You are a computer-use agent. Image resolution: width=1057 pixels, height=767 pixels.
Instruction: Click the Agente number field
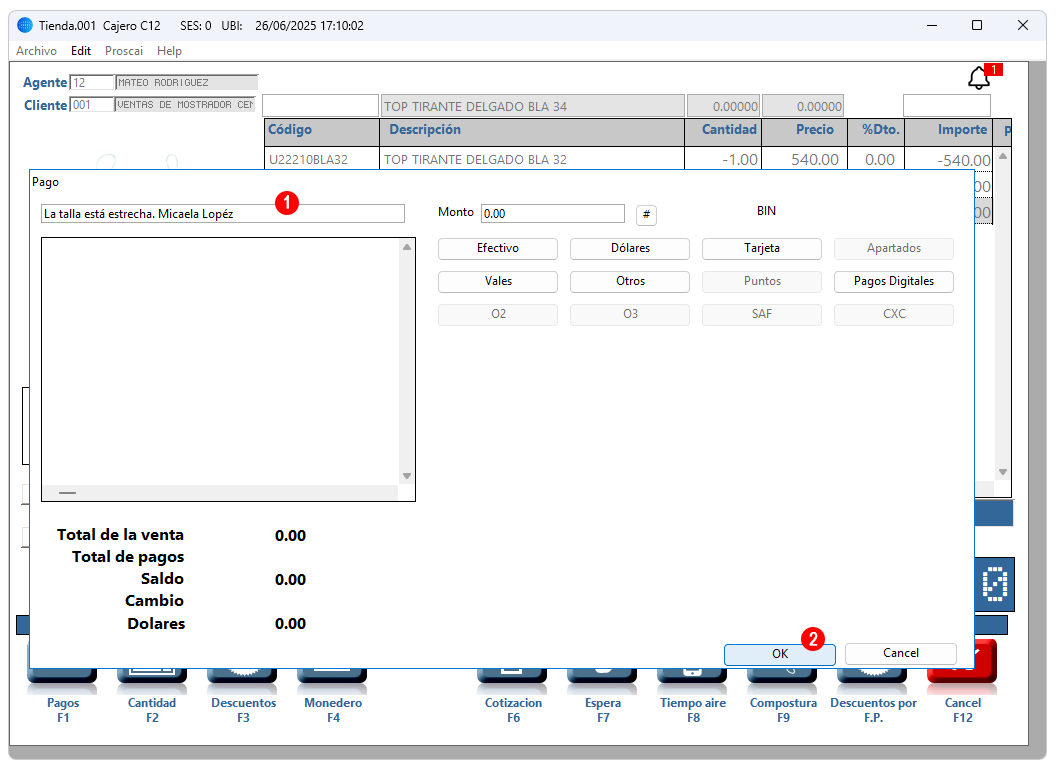point(92,82)
